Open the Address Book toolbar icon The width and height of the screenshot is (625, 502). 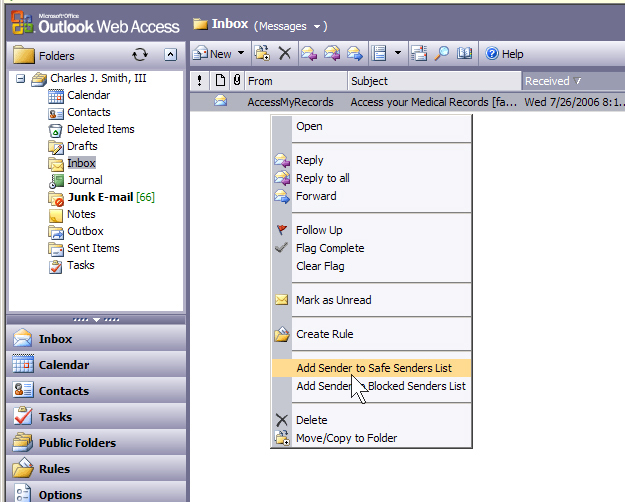point(464,53)
